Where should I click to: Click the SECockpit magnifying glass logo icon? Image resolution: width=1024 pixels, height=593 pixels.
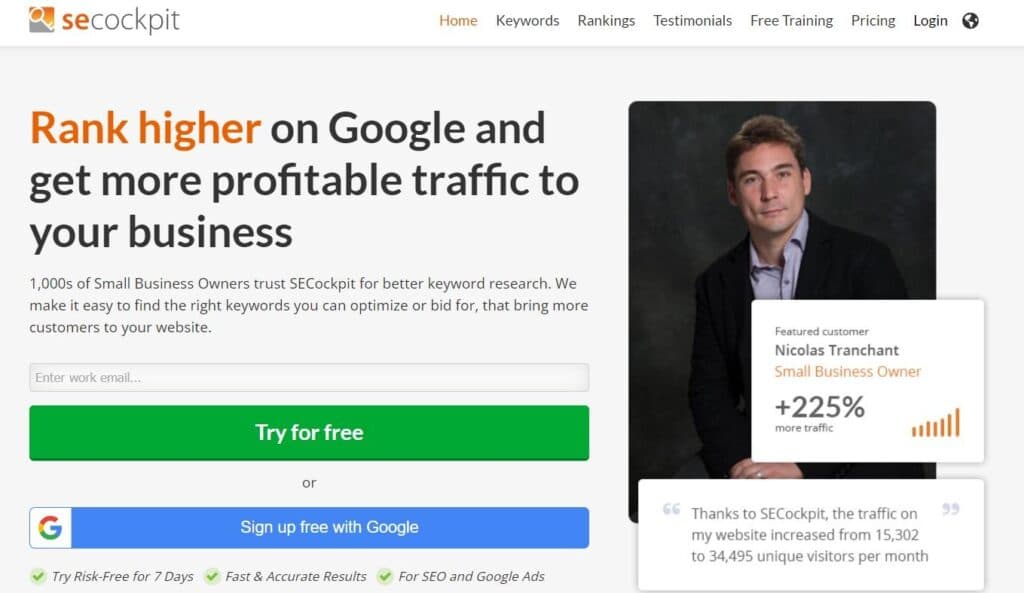[39, 18]
